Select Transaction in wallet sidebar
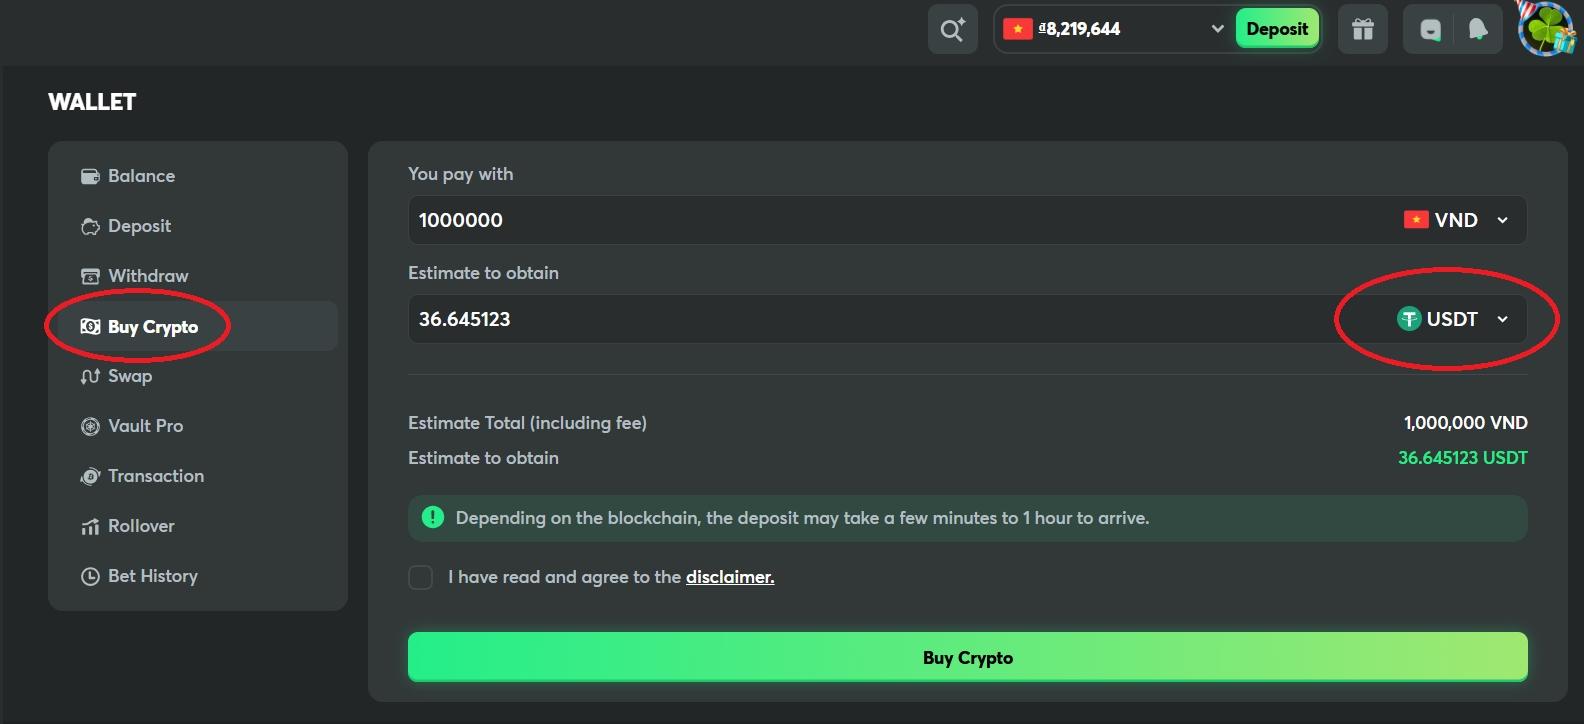The height and width of the screenshot is (724, 1584). (155, 476)
